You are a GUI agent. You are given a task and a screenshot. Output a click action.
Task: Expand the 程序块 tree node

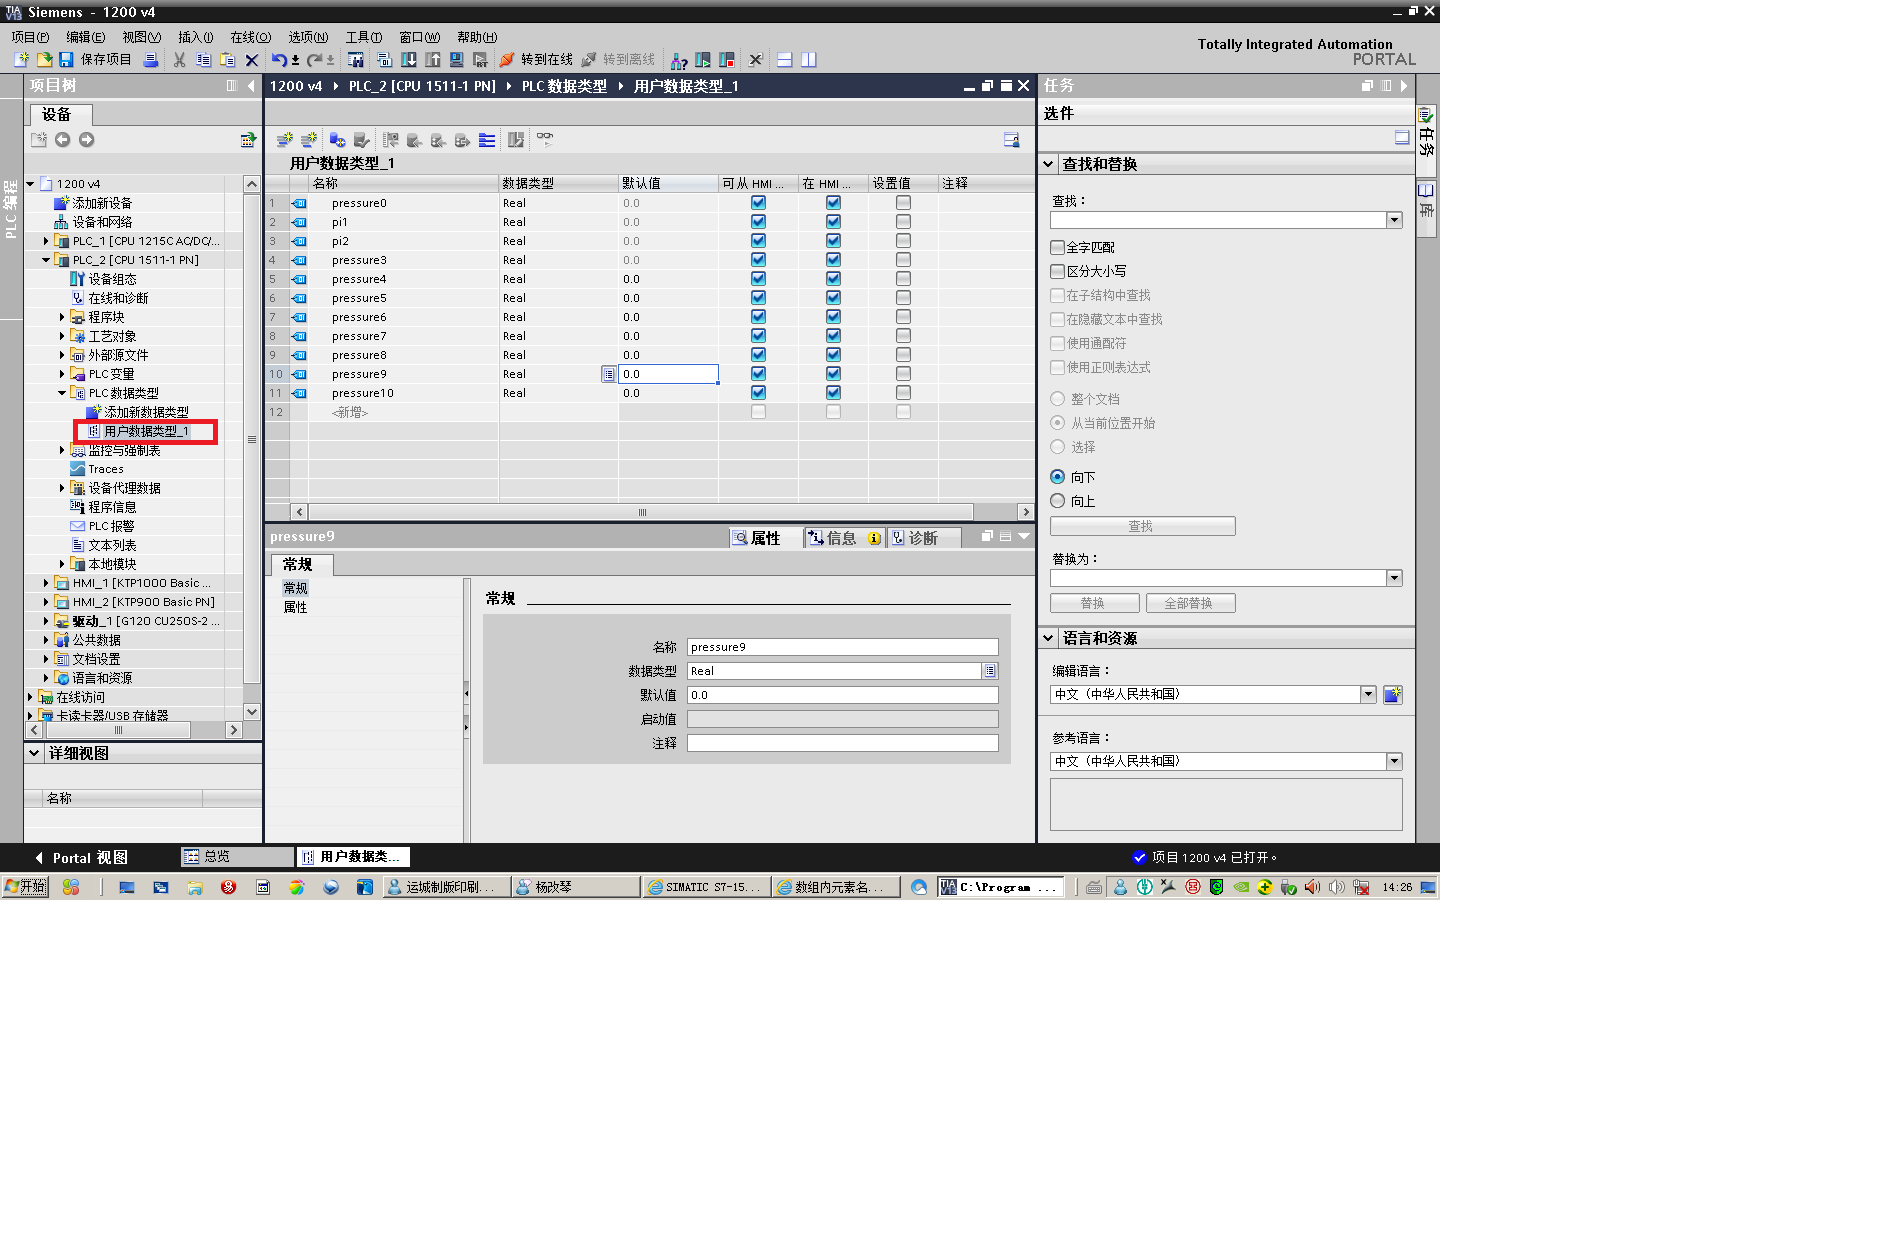62,317
